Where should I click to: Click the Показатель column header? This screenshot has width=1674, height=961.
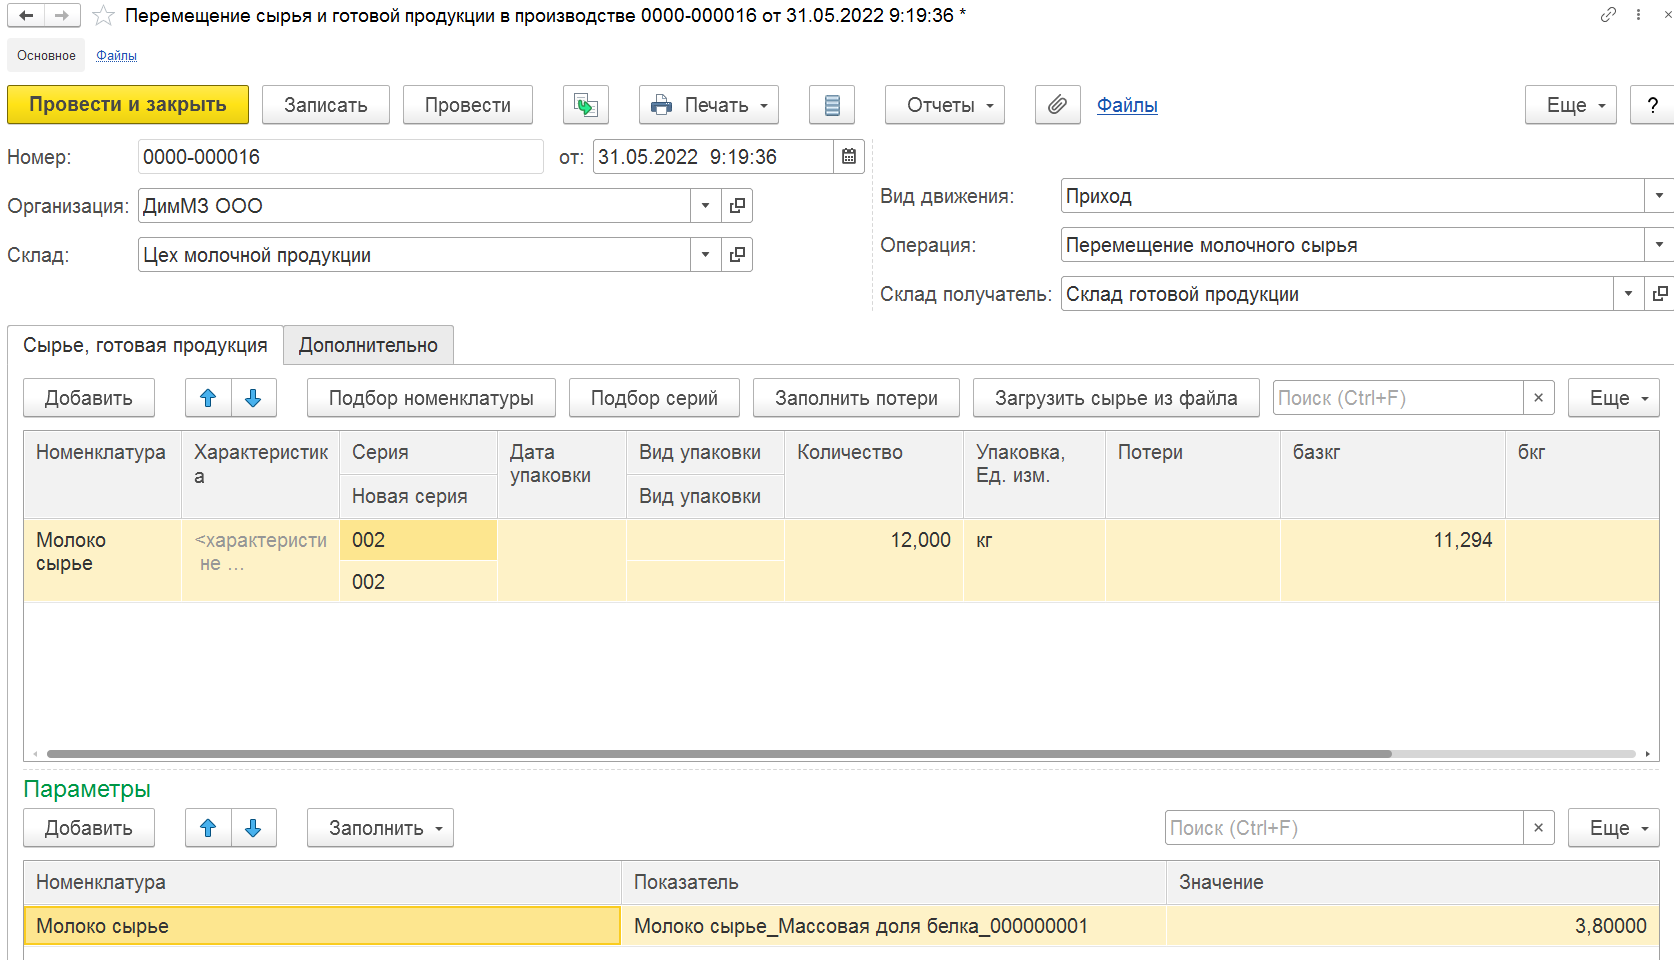(x=893, y=882)
